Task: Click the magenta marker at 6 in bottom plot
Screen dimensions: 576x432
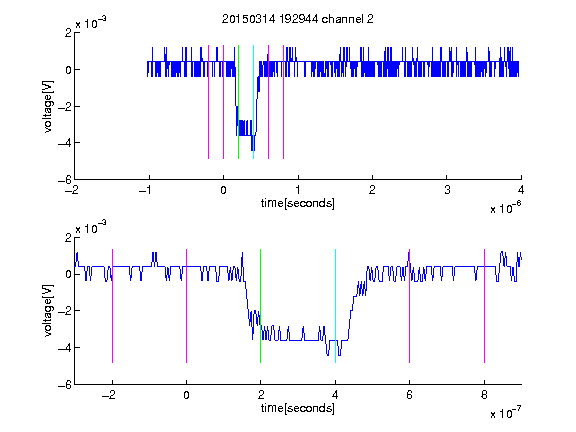Action: 409,306
